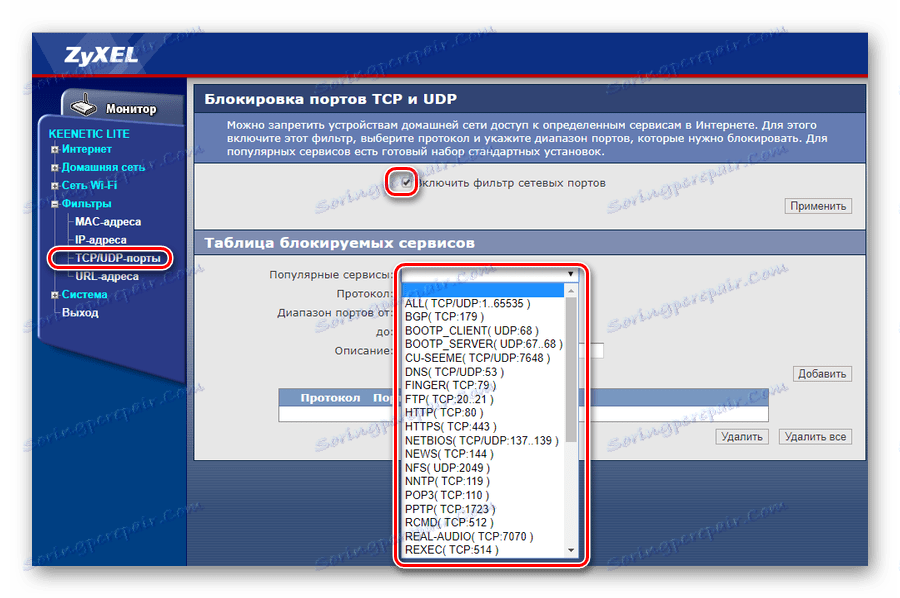Close the Популярные сервисы dropdown arrow
Viewport: 900px width, 598px height.
click(x=571, y=274)
